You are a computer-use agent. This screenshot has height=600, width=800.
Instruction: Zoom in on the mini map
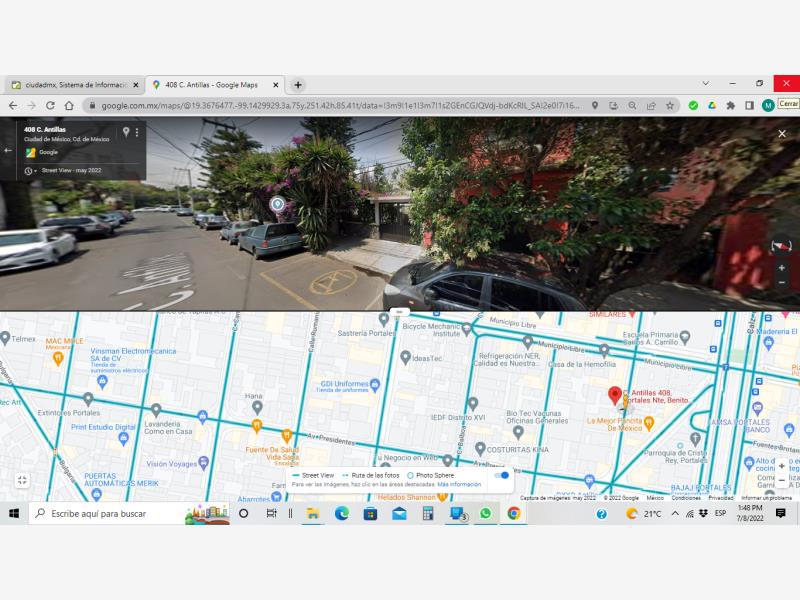point(782,466)
